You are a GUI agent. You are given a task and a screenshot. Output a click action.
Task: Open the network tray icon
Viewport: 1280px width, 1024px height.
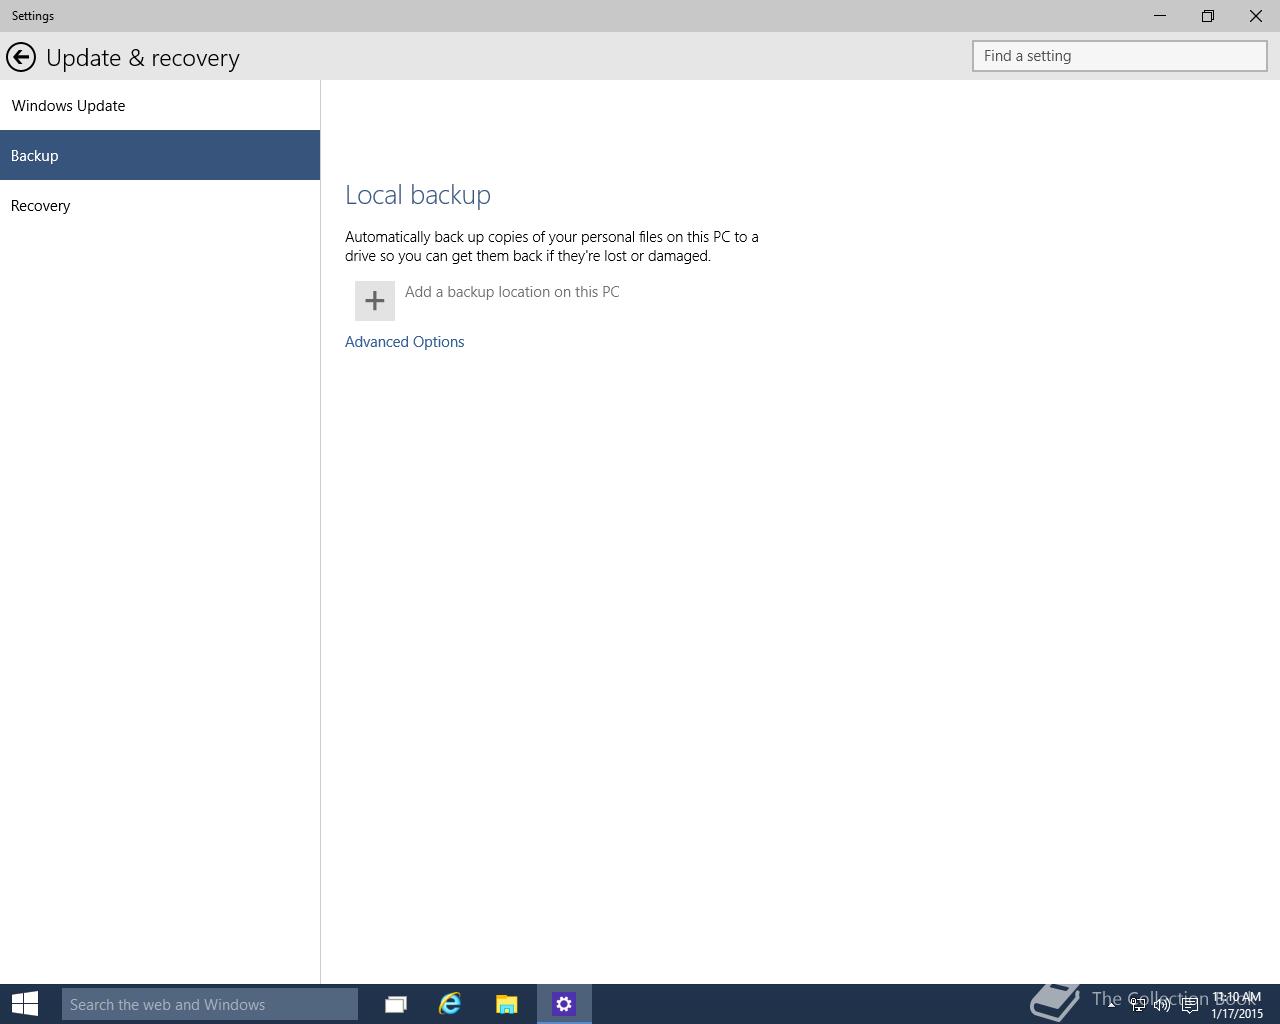(x=1138, y=1004)
